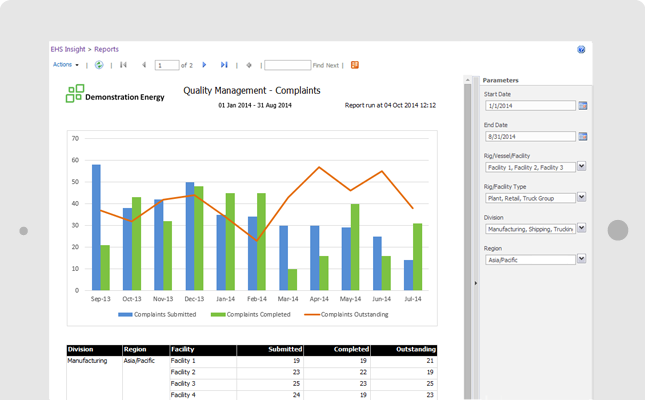
Task: Click the go back to parent report icon
Action: click(249, 65)
